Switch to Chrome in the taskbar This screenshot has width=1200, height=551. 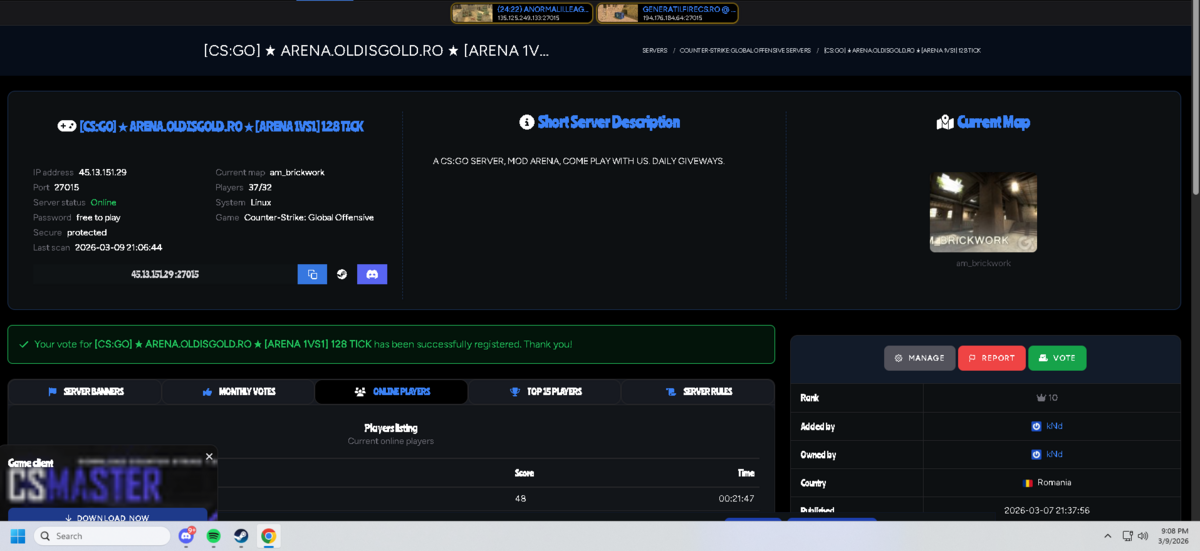click(268, 536)
